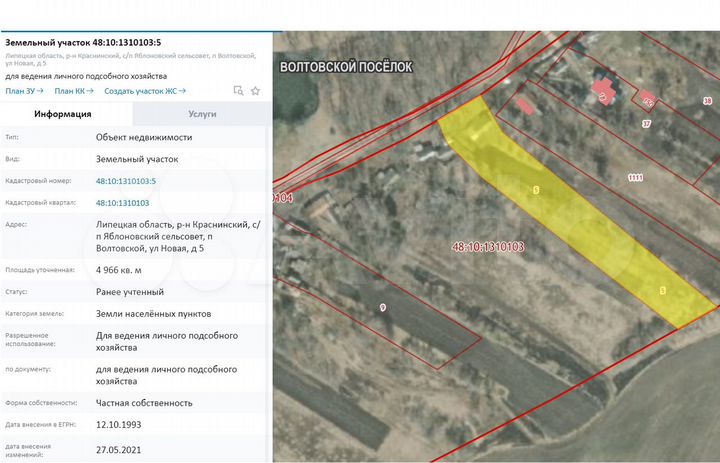Open the План КК link
720x463 pixels.
click(x=74, y=91)
